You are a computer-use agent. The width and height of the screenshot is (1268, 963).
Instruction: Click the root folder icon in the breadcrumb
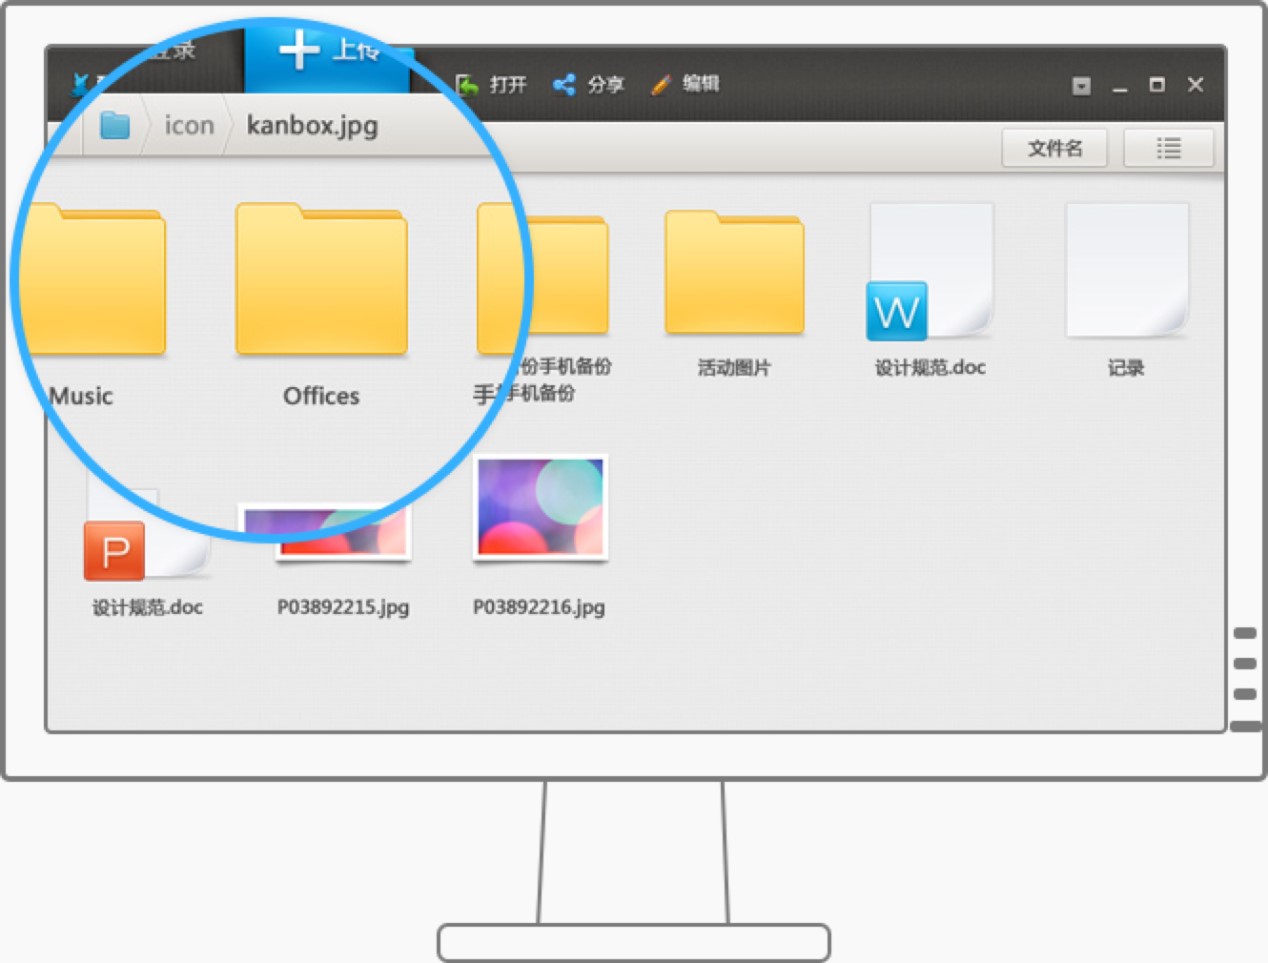115,125
